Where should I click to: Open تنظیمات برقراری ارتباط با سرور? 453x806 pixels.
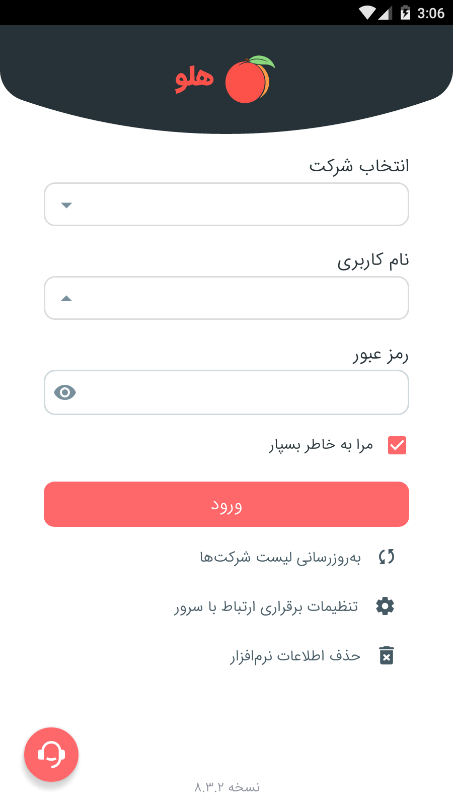tap(266, 607)
